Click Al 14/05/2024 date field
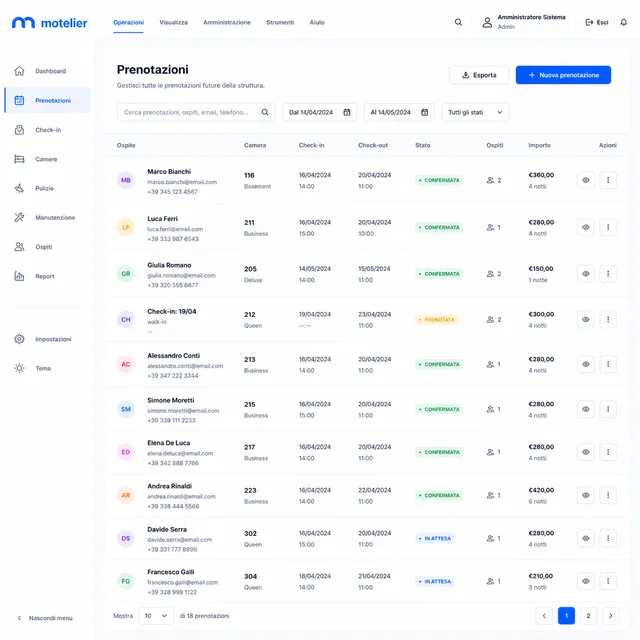The image size is (640, 640). coord(399,112)
